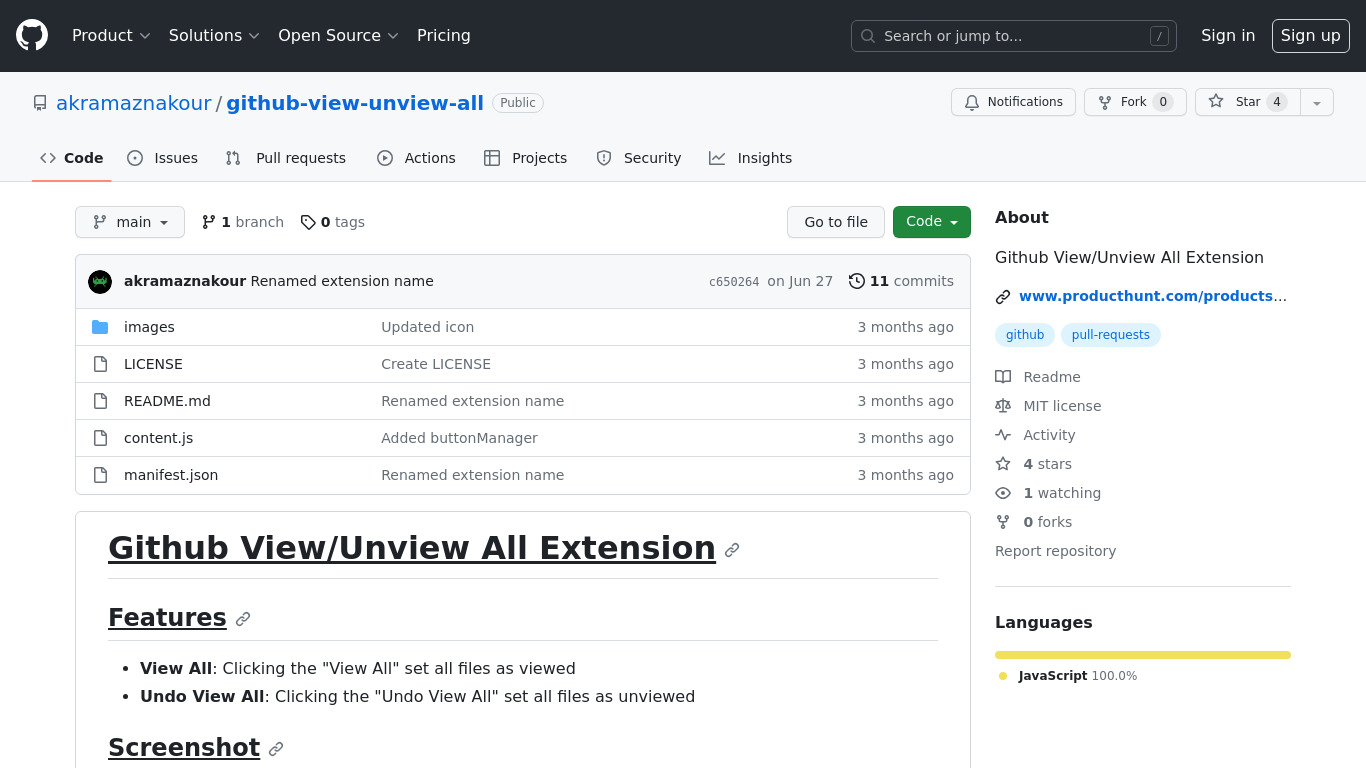The width and height of the screenshot is (1366, 768).
Task: Open the manifest.json file
Action: 171,475
